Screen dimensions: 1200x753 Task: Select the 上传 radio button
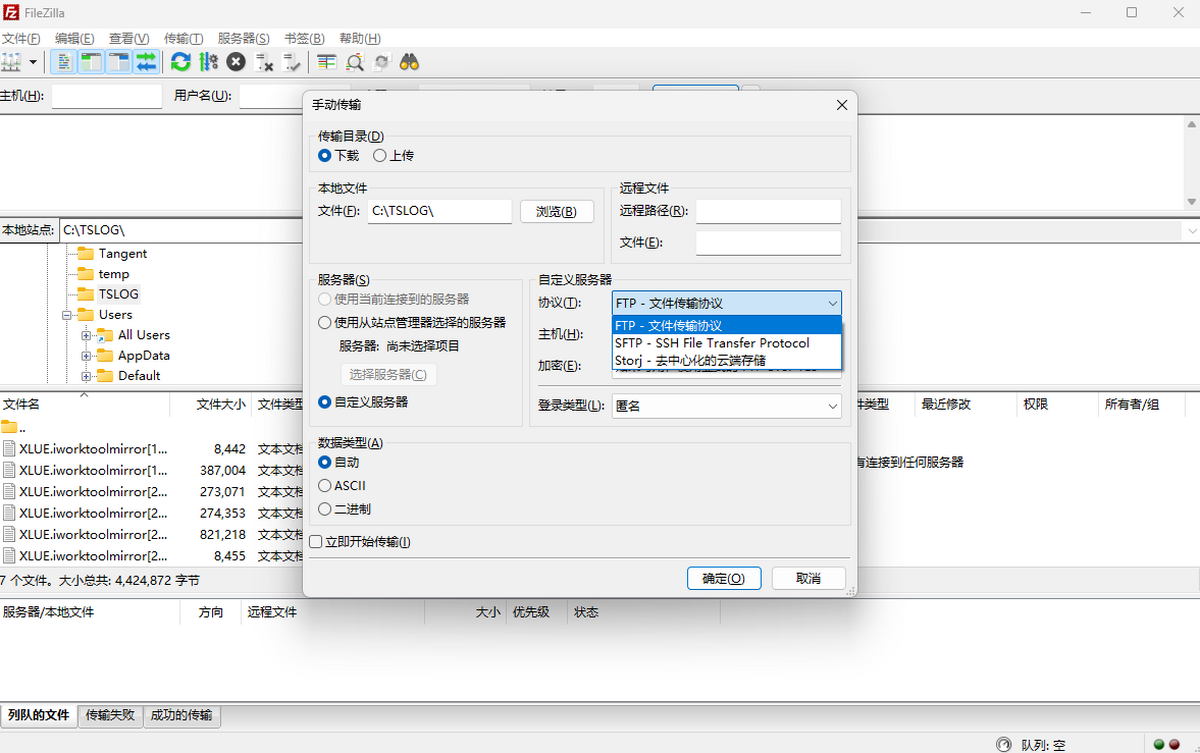click(393, 156)
